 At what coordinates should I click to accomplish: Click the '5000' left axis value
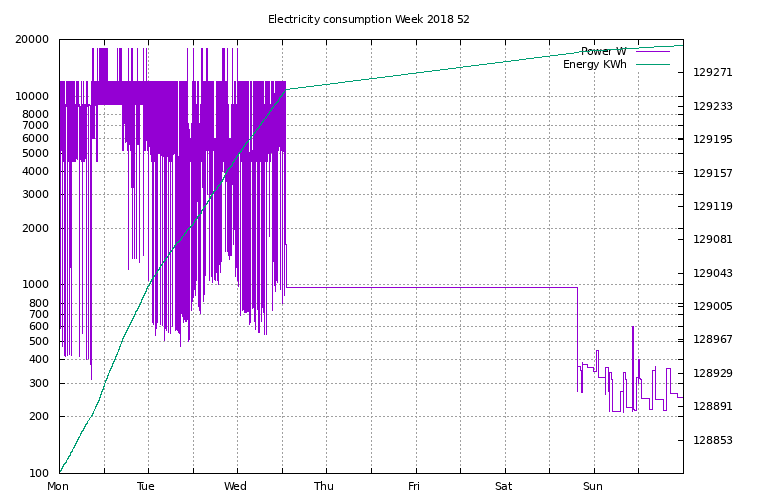[x=35, y=153]
